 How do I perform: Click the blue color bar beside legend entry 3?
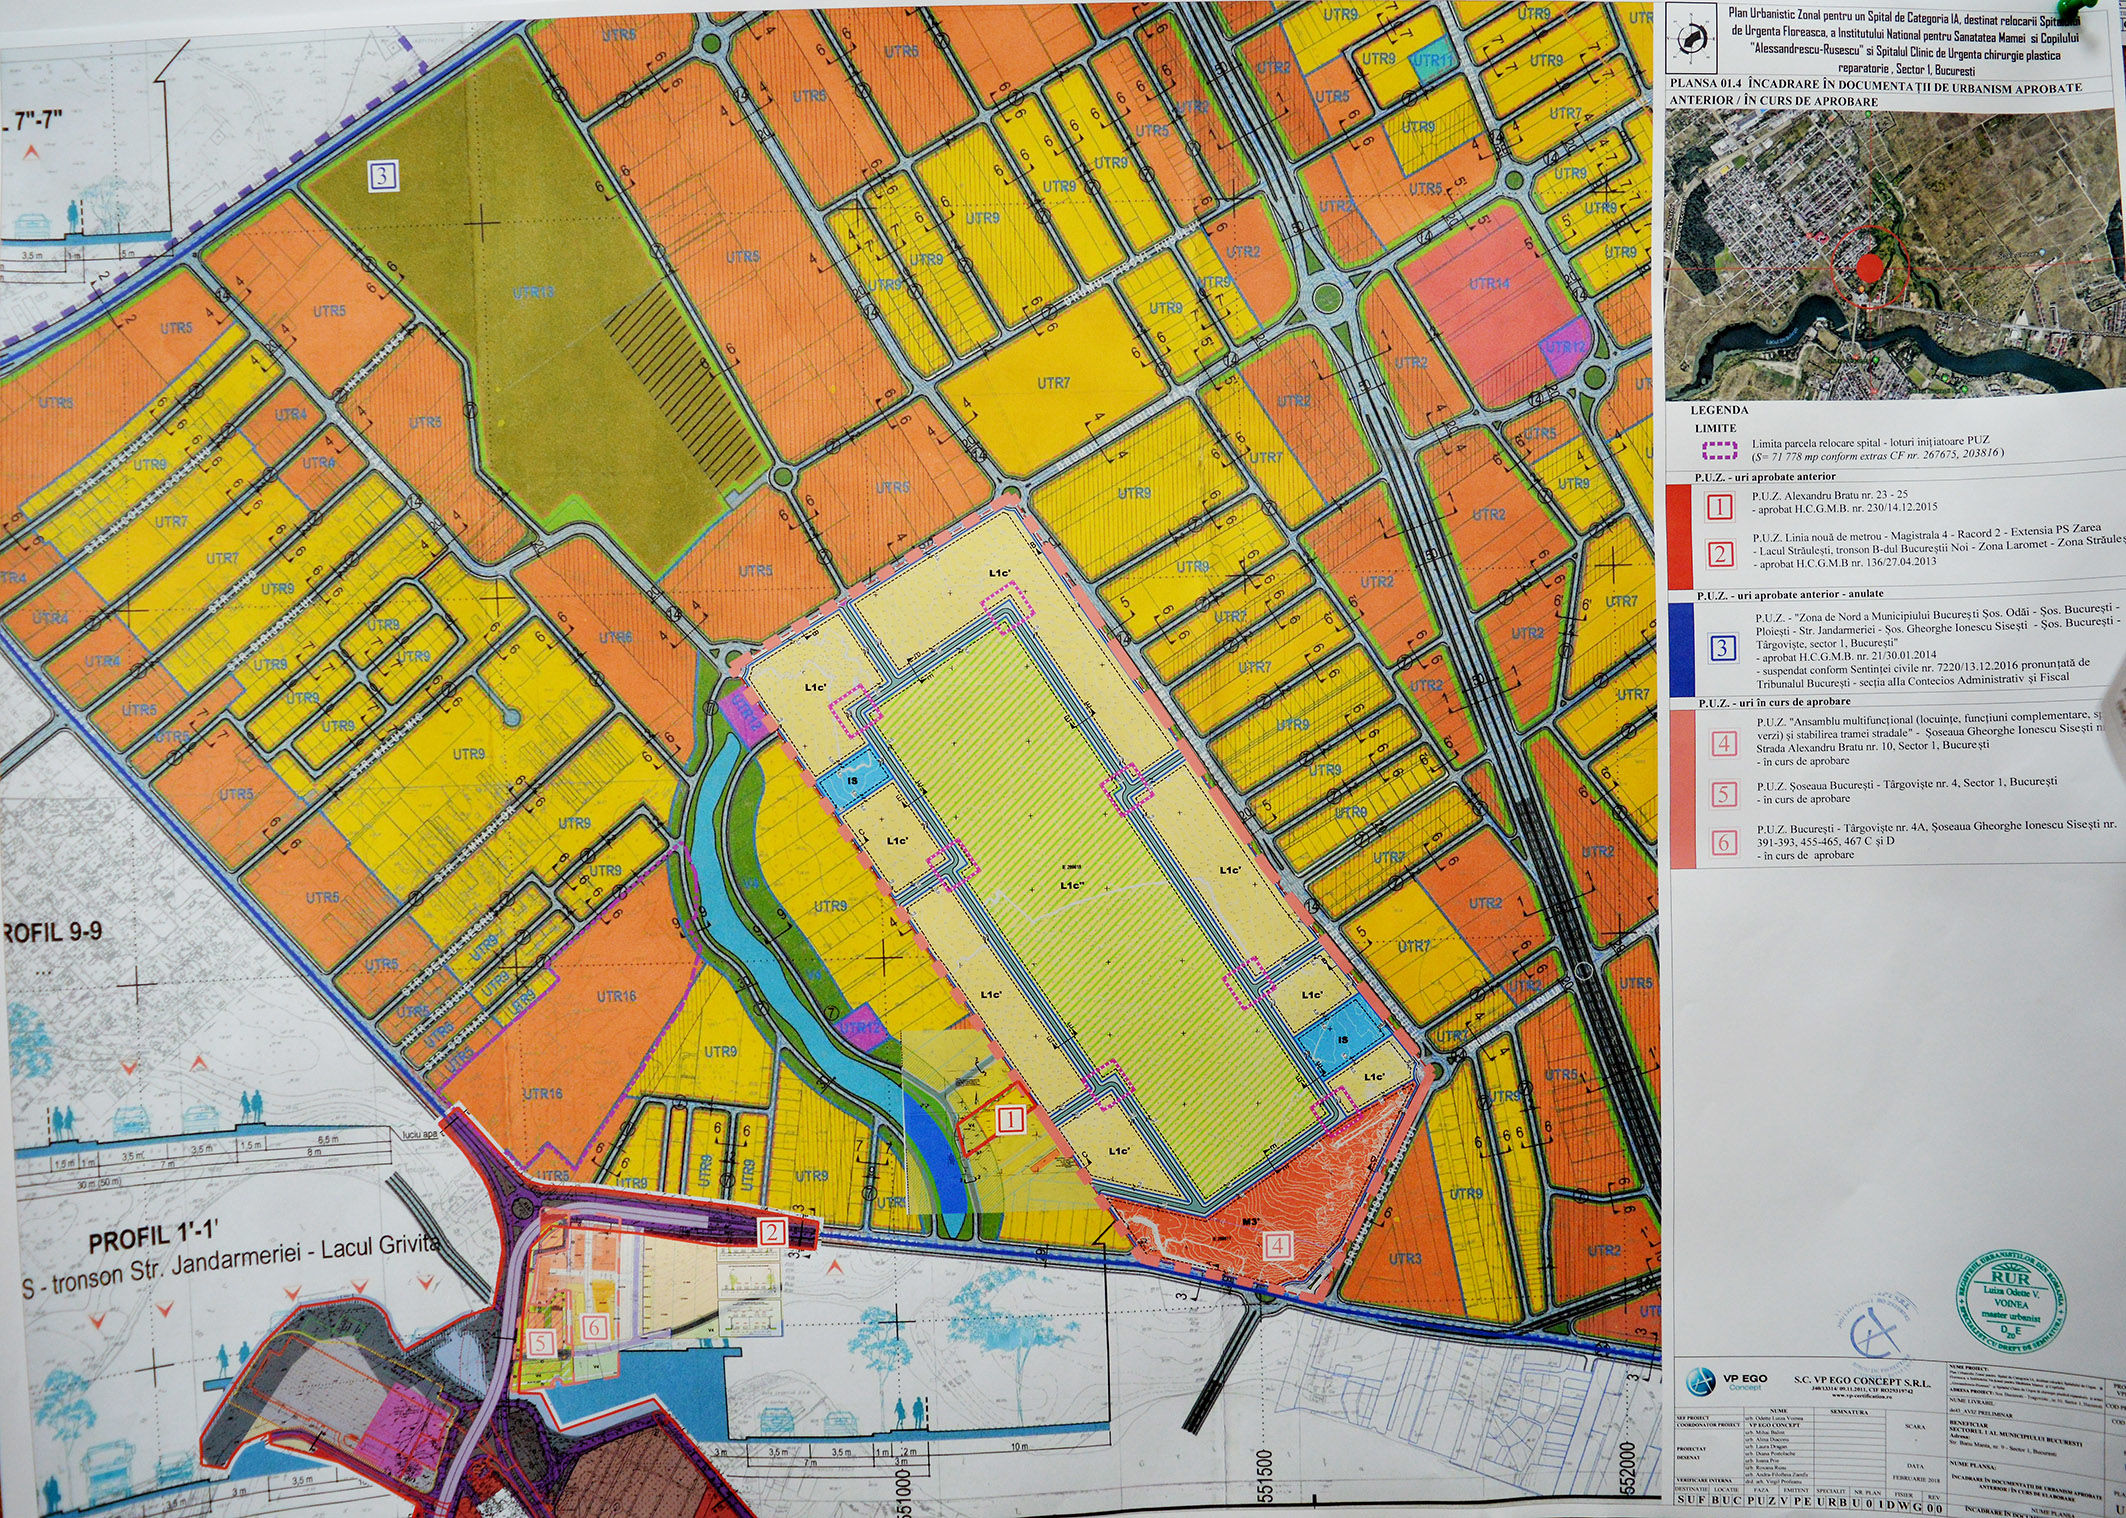click(x=1681, y=649)
